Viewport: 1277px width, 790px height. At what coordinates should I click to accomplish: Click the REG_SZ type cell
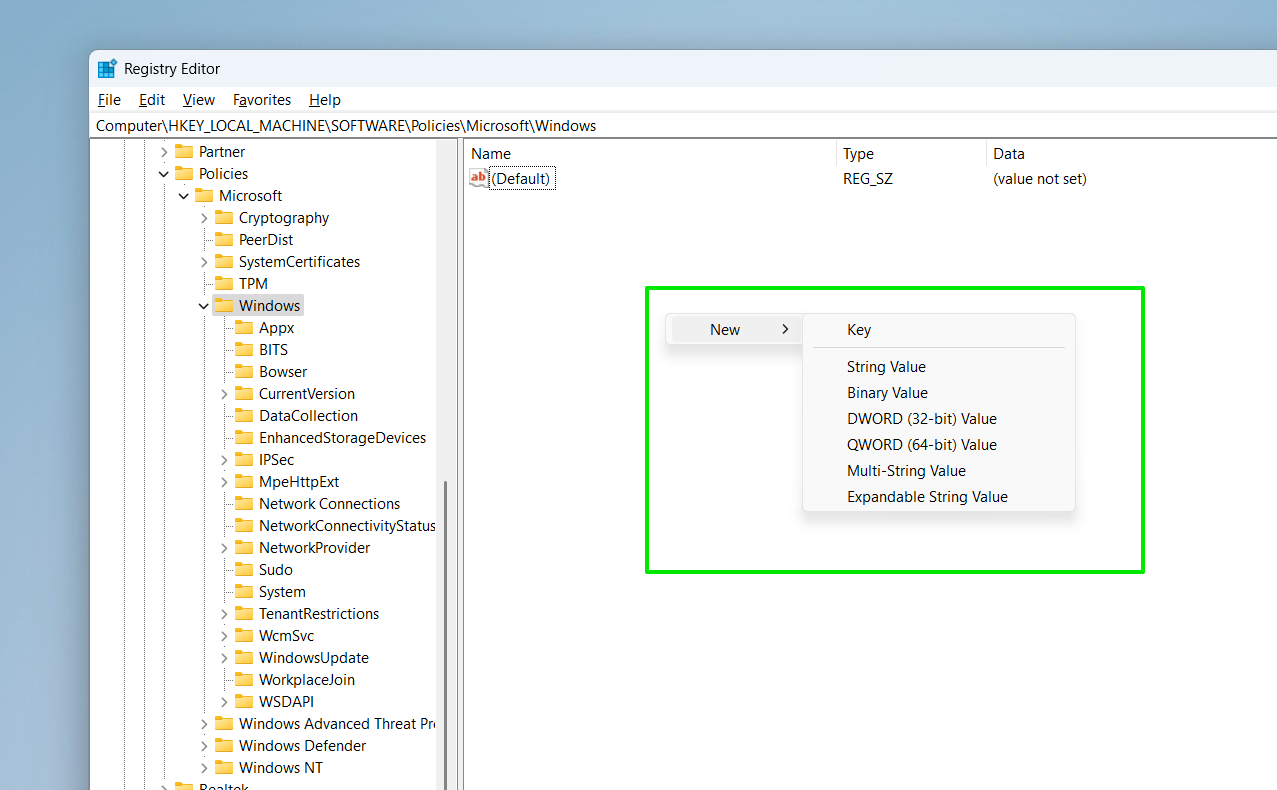(x=868, y=179)
